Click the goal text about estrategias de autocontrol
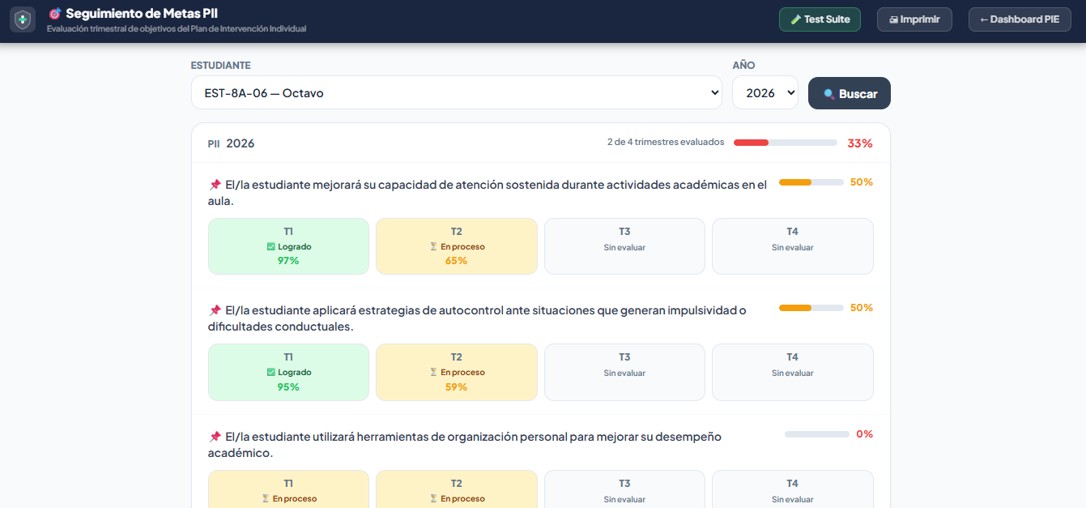 pyautogui.click(x=477, y=318)
